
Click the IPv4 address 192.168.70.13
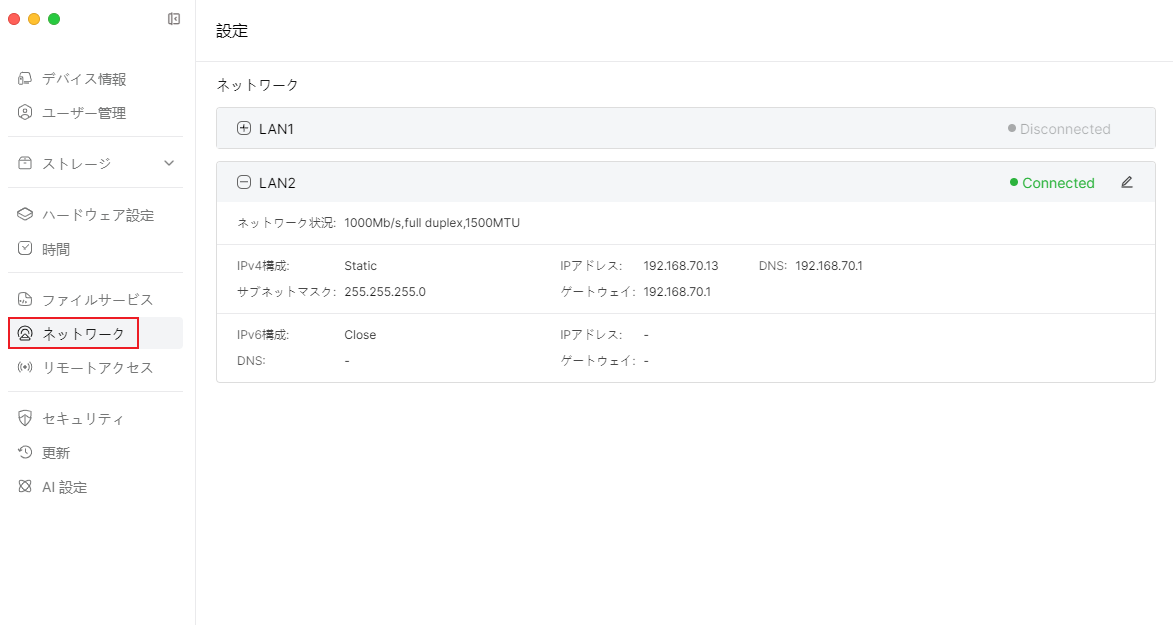click(681, 266)
